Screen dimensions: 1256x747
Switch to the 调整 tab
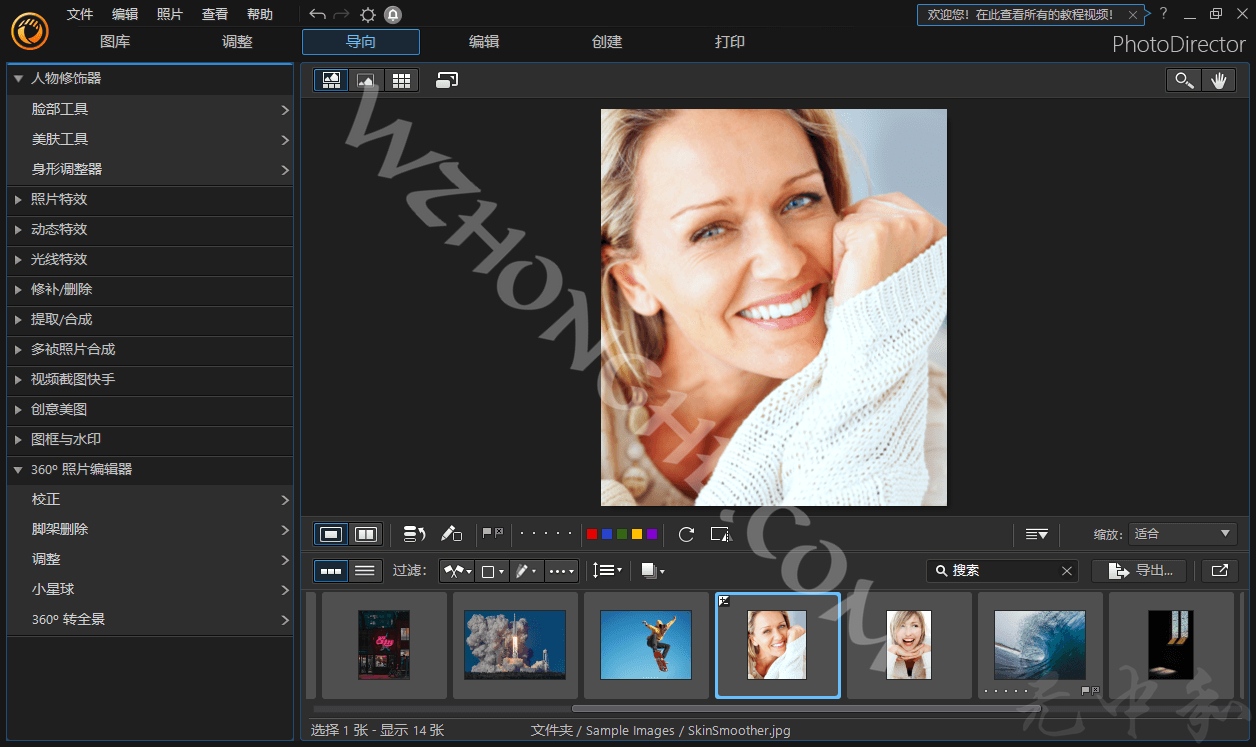pos(237,42)
